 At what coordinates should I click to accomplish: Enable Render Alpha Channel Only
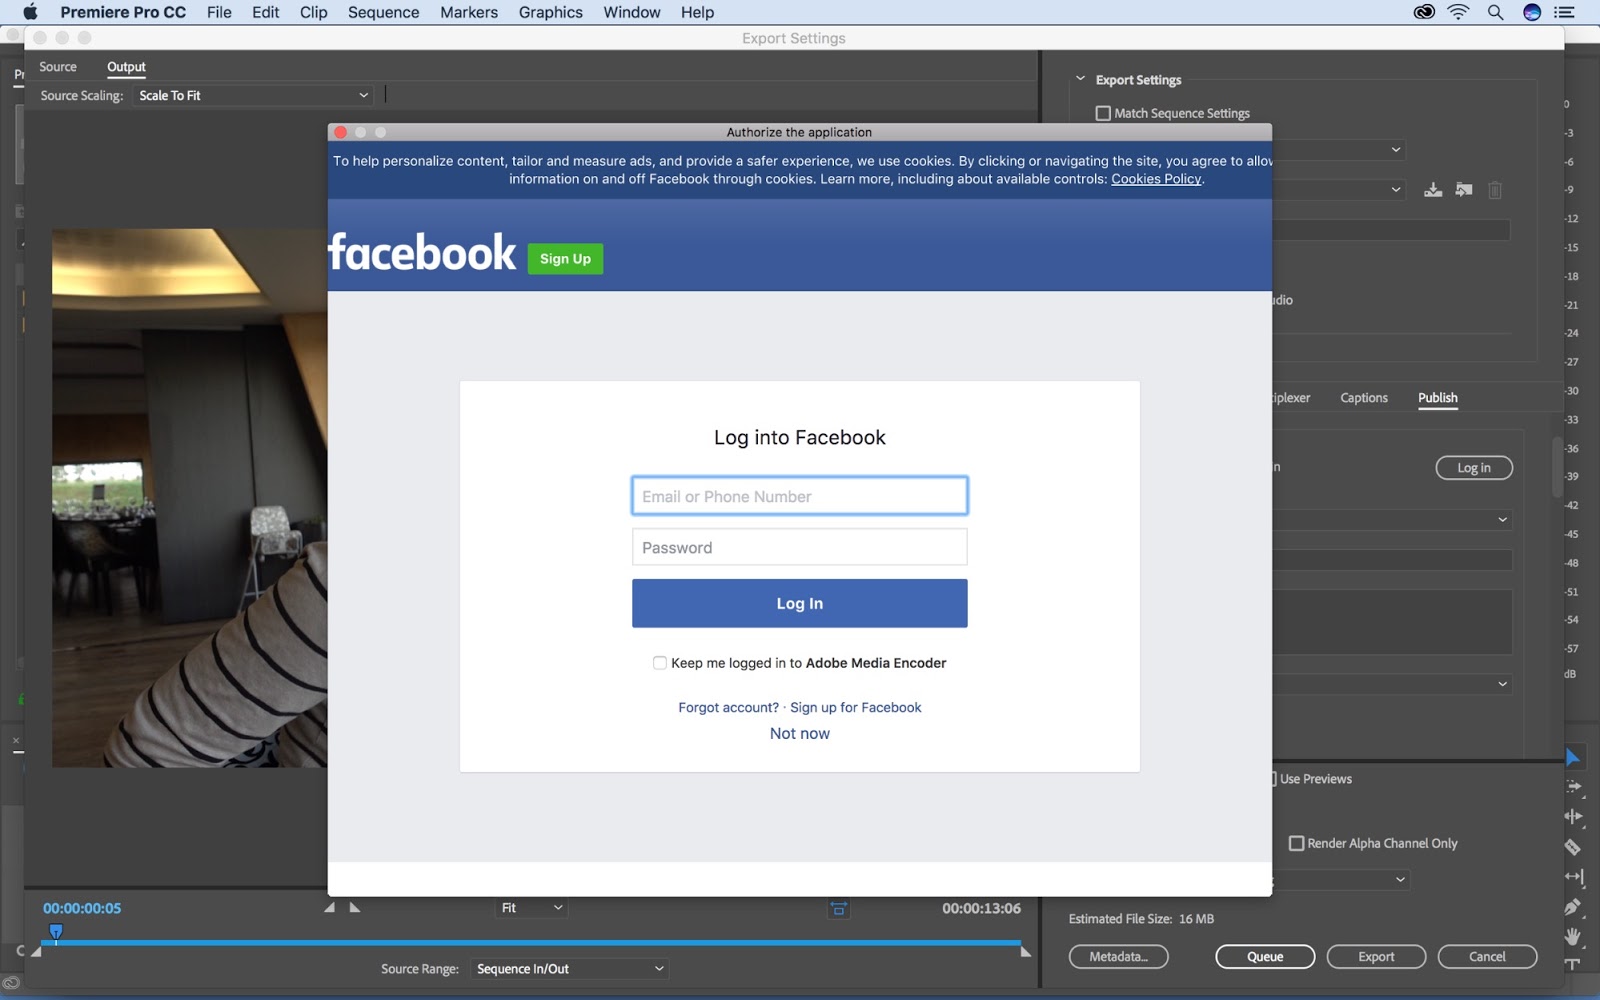1296,843
